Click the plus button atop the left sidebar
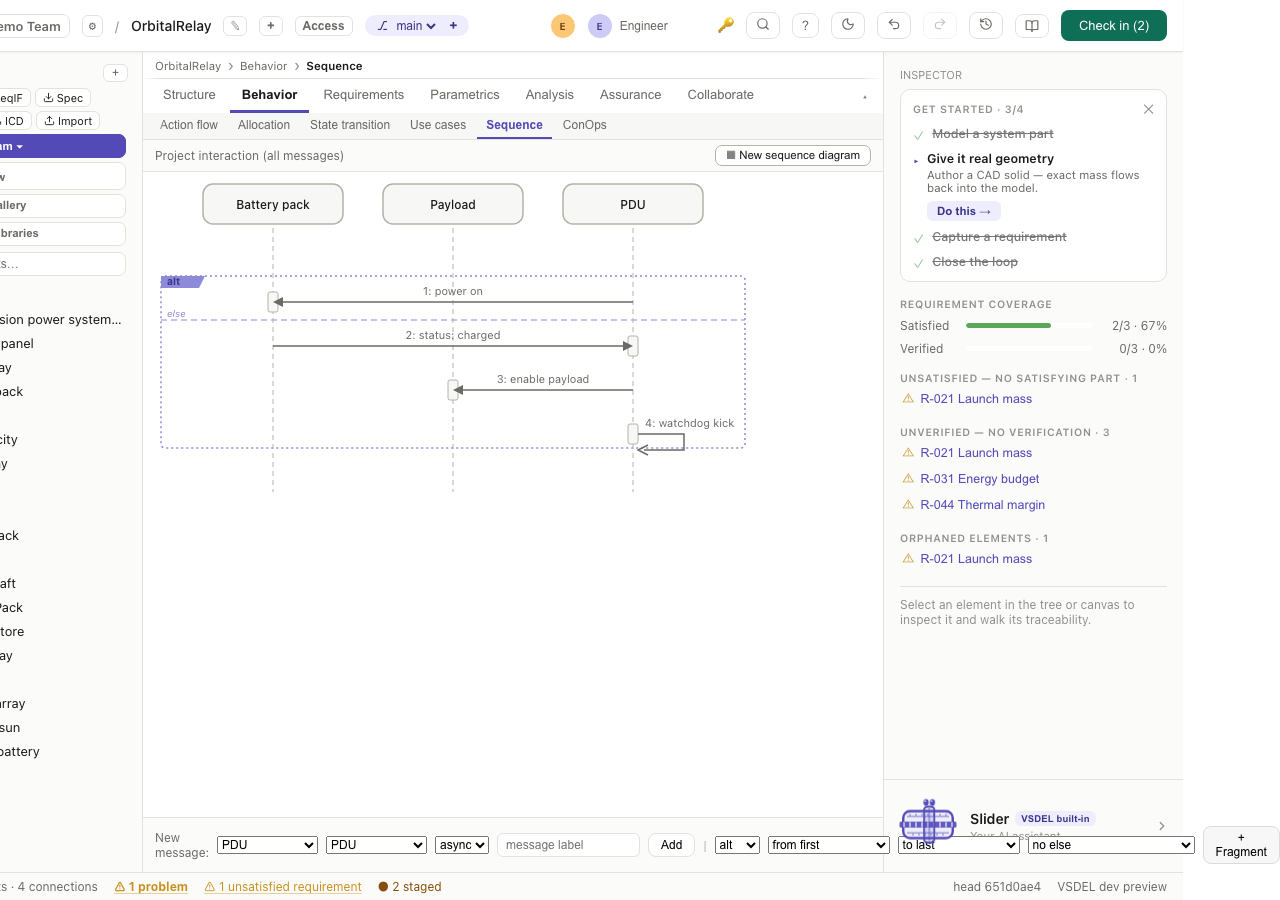Image resolution: width=1280 pixels, height=900 pixels. [x=115, y=73]
